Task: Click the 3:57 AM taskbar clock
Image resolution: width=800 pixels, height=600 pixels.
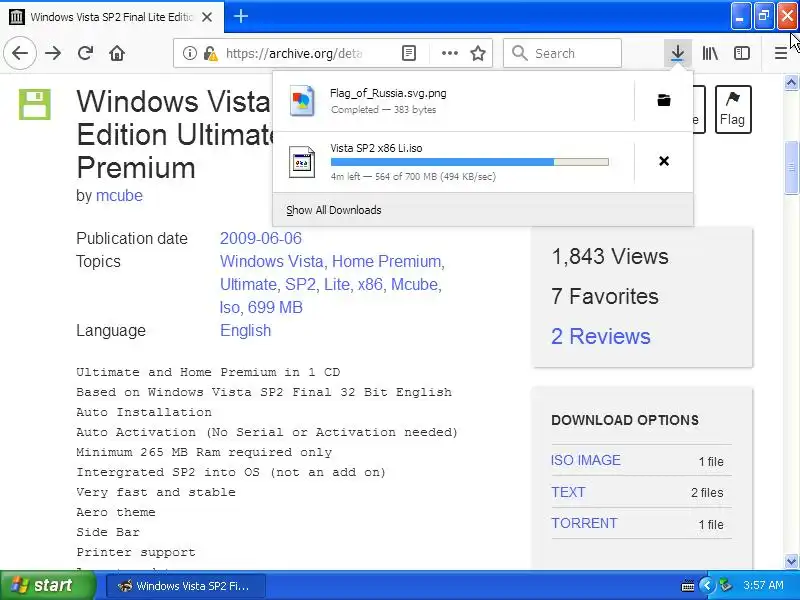Action: 763,585
